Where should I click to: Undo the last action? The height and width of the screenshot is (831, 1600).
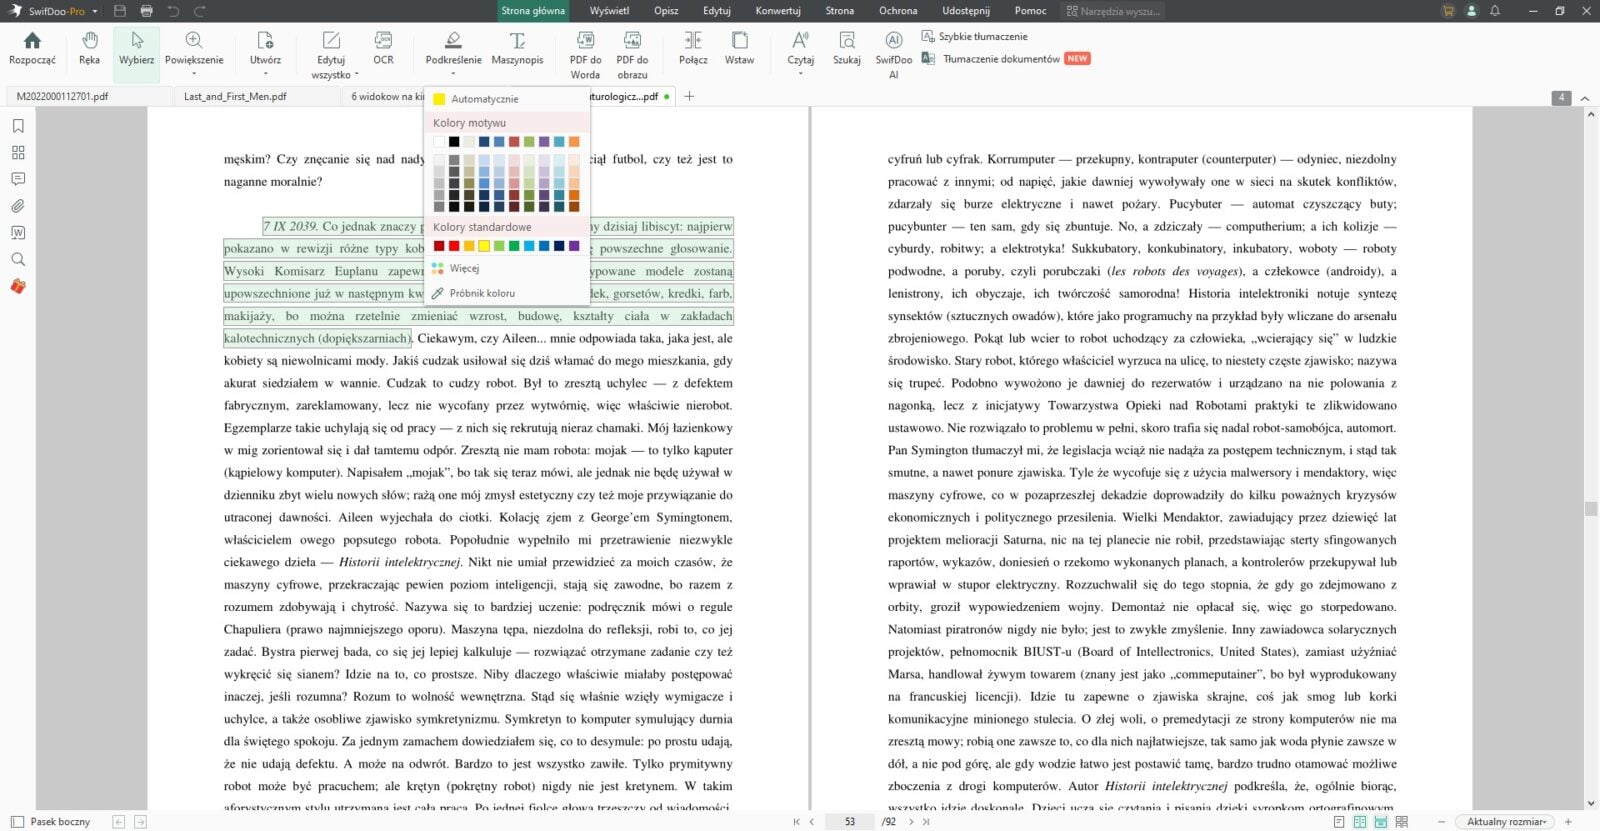(173, 11)
